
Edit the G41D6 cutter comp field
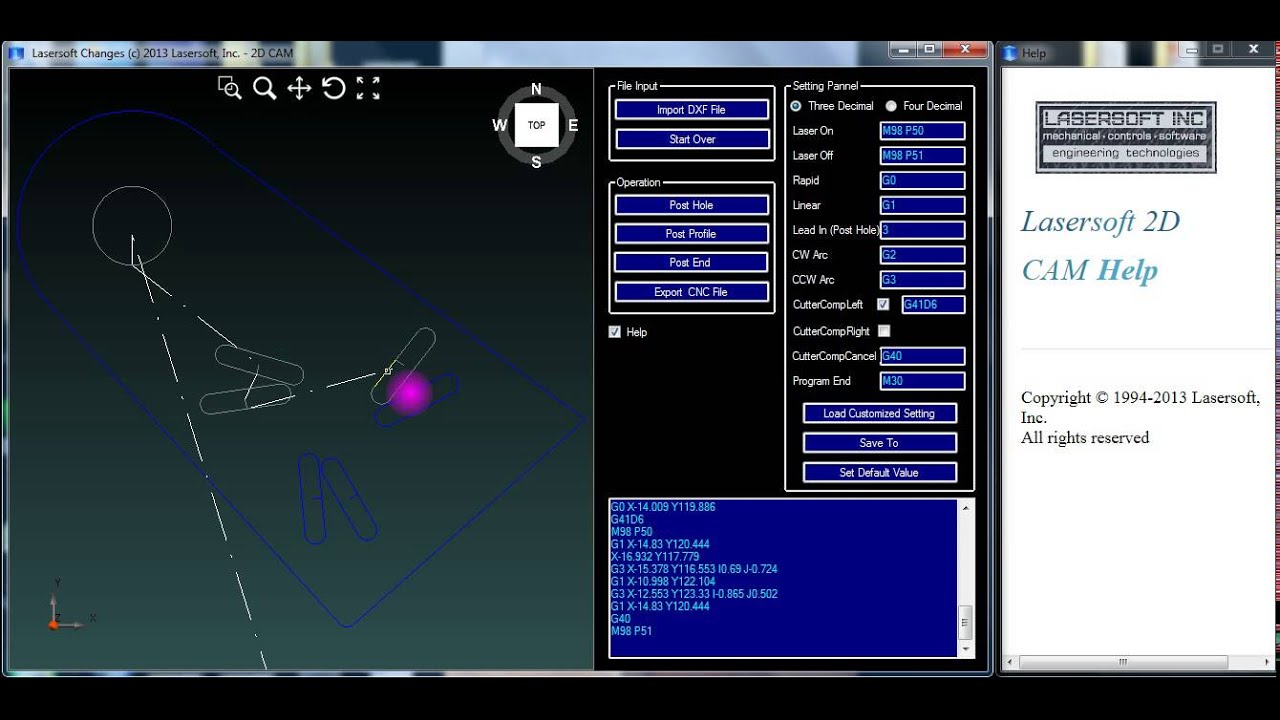(x=933, y=305)
